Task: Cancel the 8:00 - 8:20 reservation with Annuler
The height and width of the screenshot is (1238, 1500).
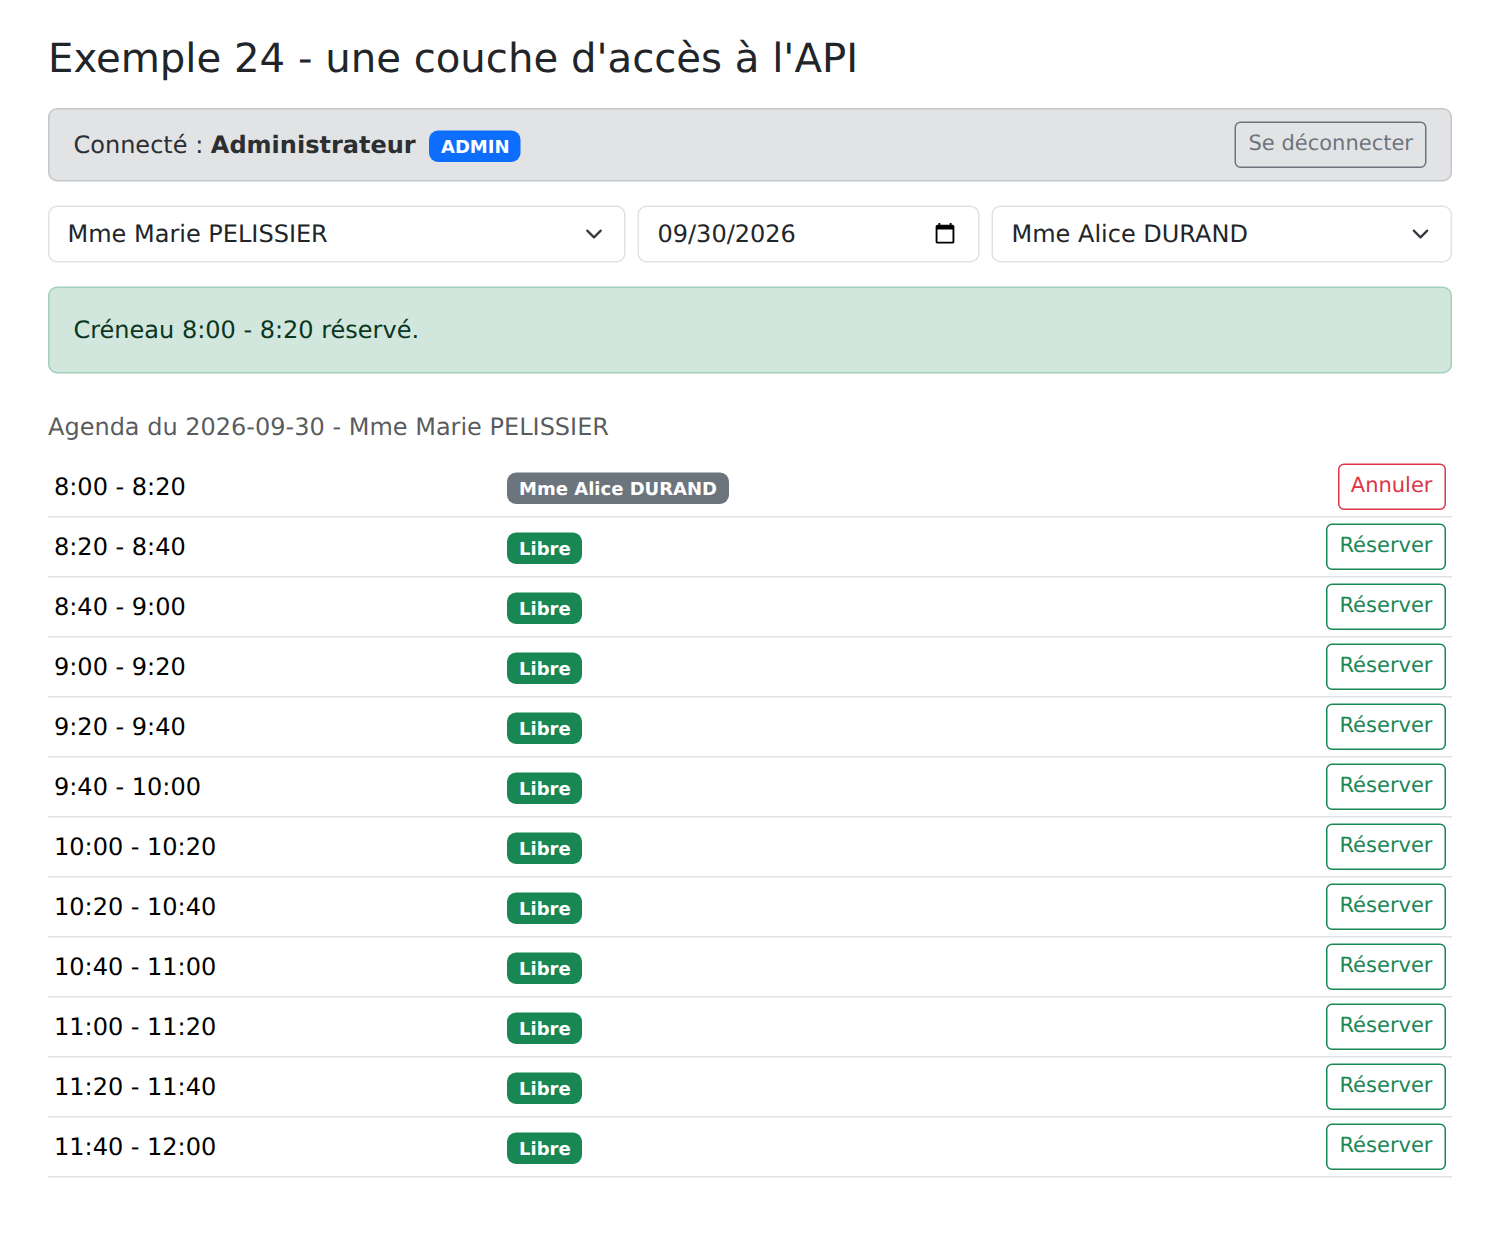Action: click(1391, 486)
